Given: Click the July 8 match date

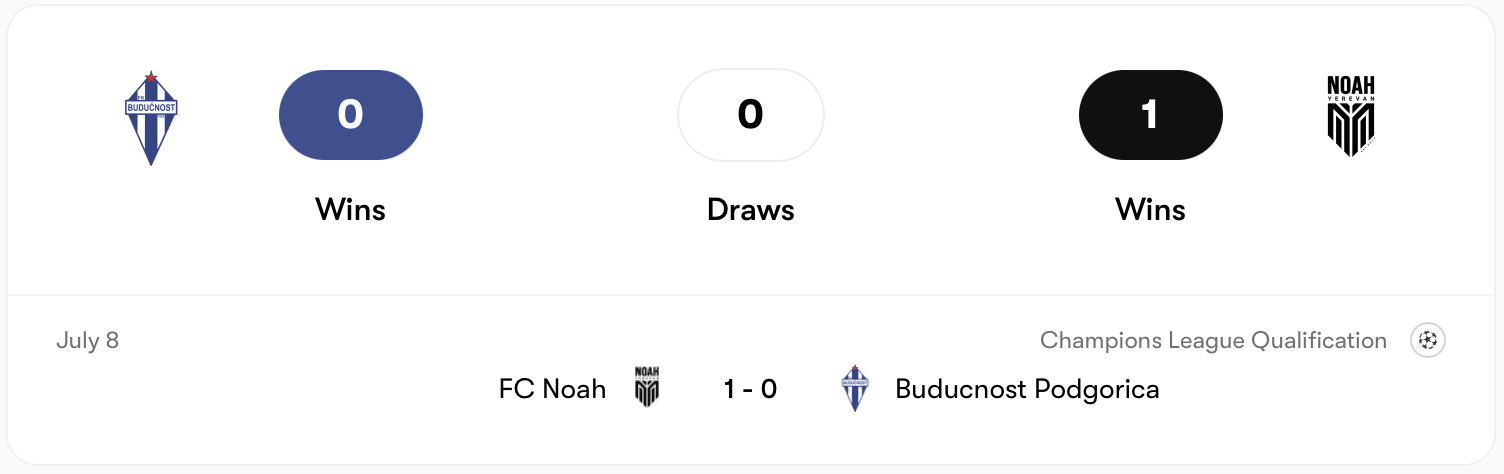Looking at the screenshot, I should click(88, 341).
